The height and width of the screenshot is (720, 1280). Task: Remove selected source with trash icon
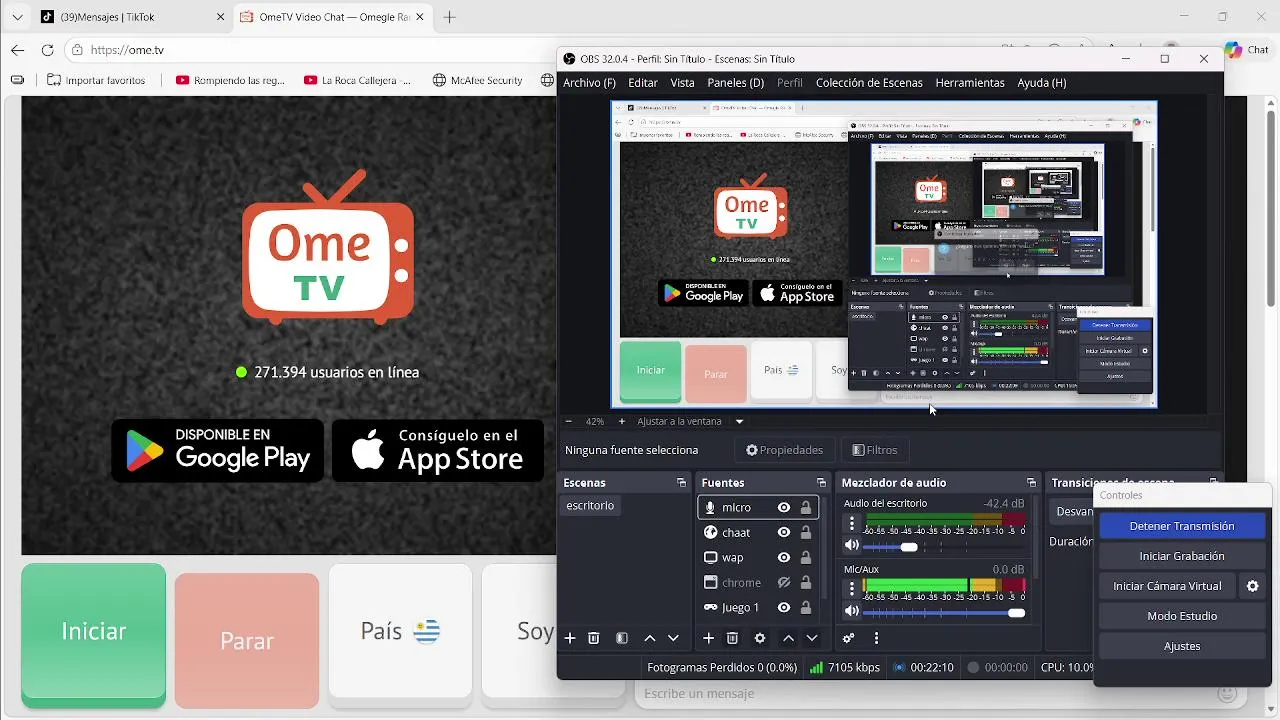(732, 638)
